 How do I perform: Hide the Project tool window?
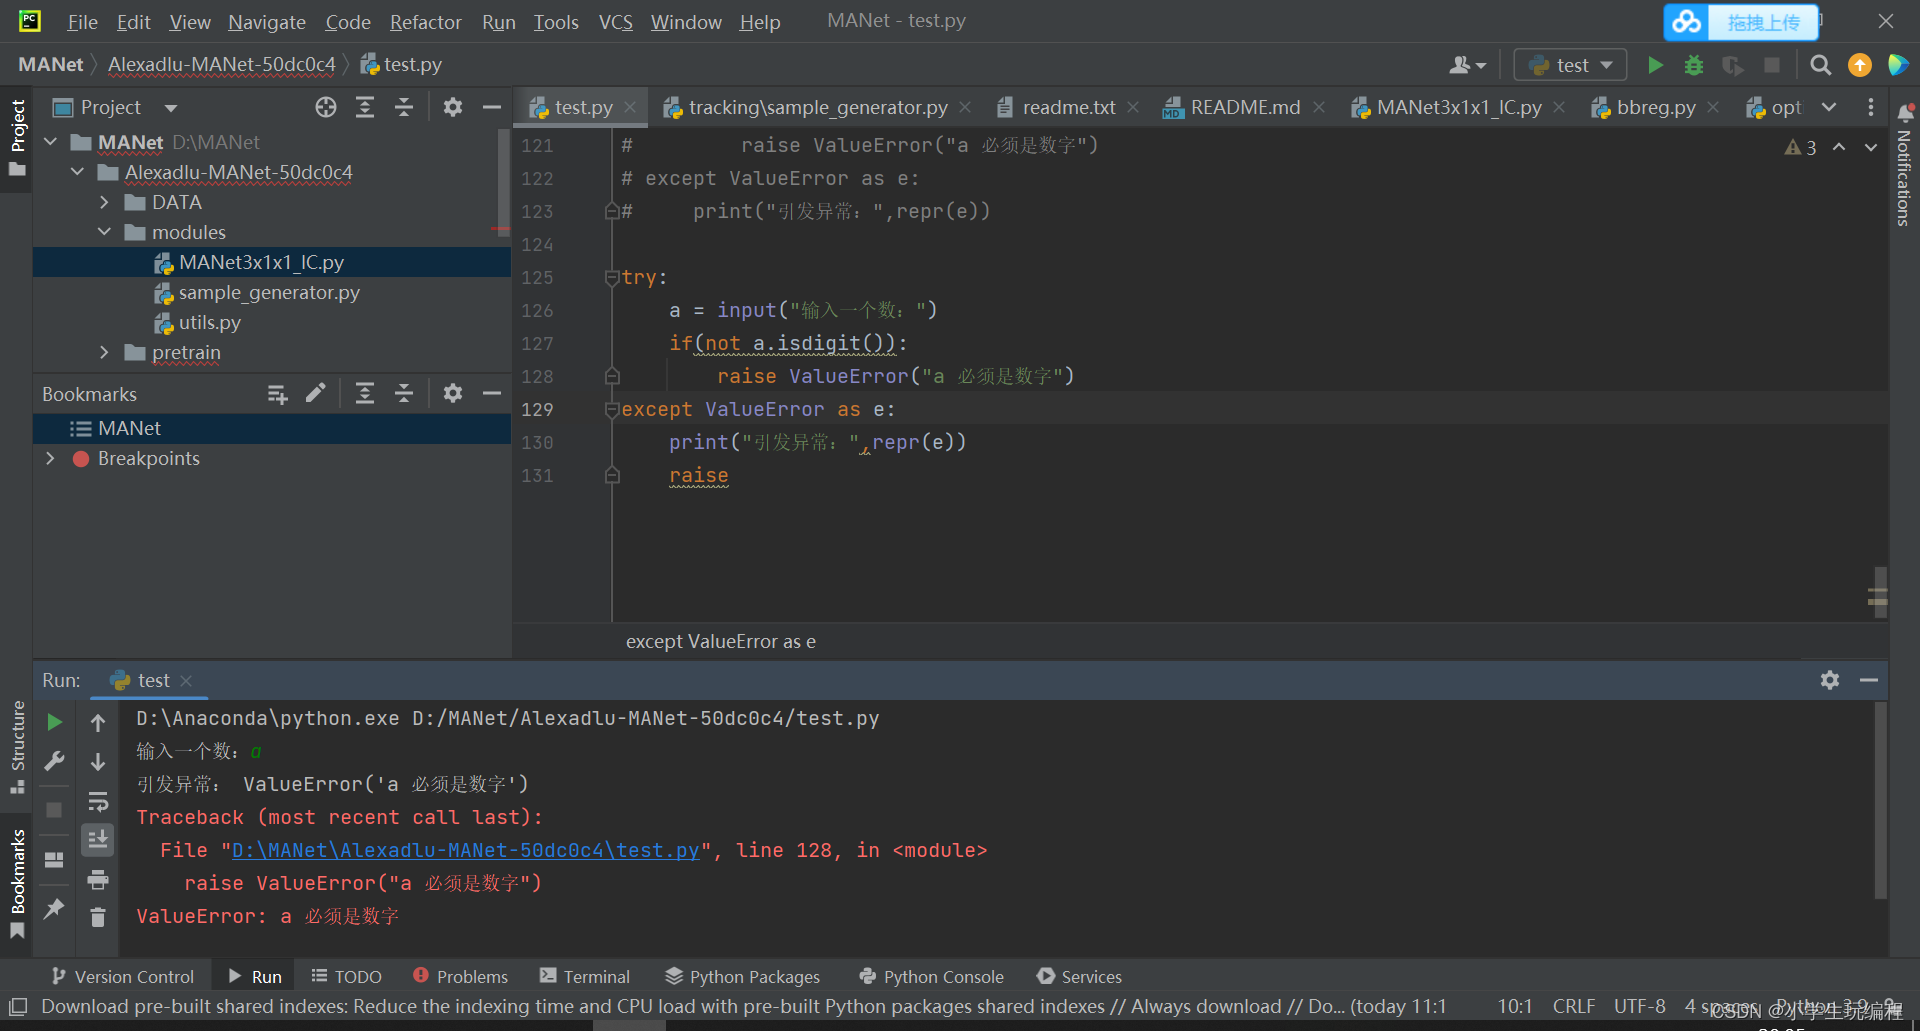point(492,107)
